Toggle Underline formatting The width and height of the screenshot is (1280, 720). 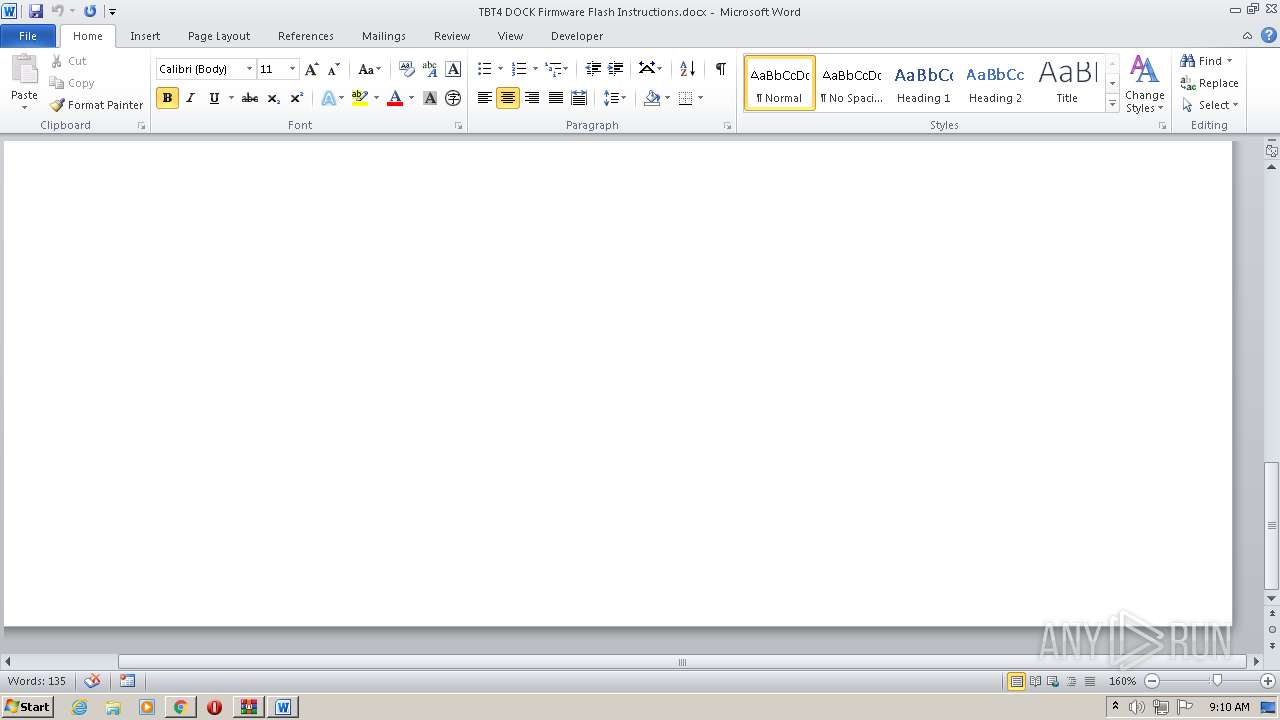214,98
